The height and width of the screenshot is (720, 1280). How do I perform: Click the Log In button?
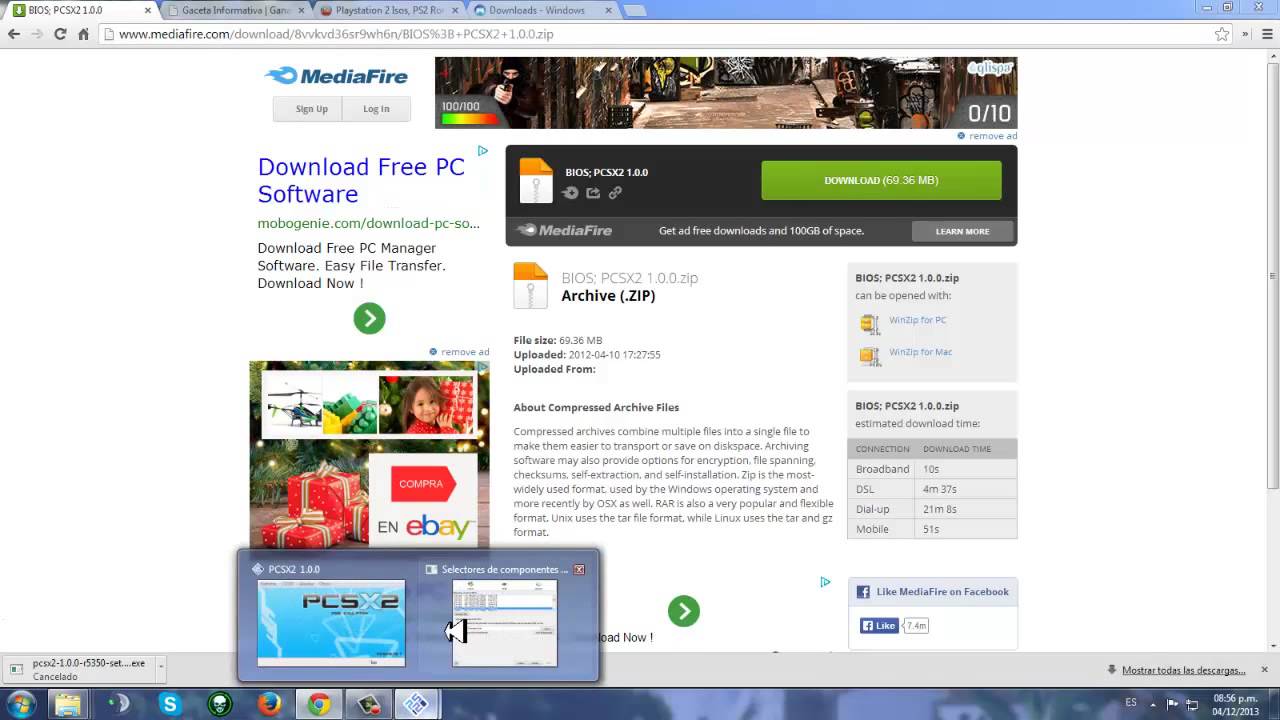376,109
